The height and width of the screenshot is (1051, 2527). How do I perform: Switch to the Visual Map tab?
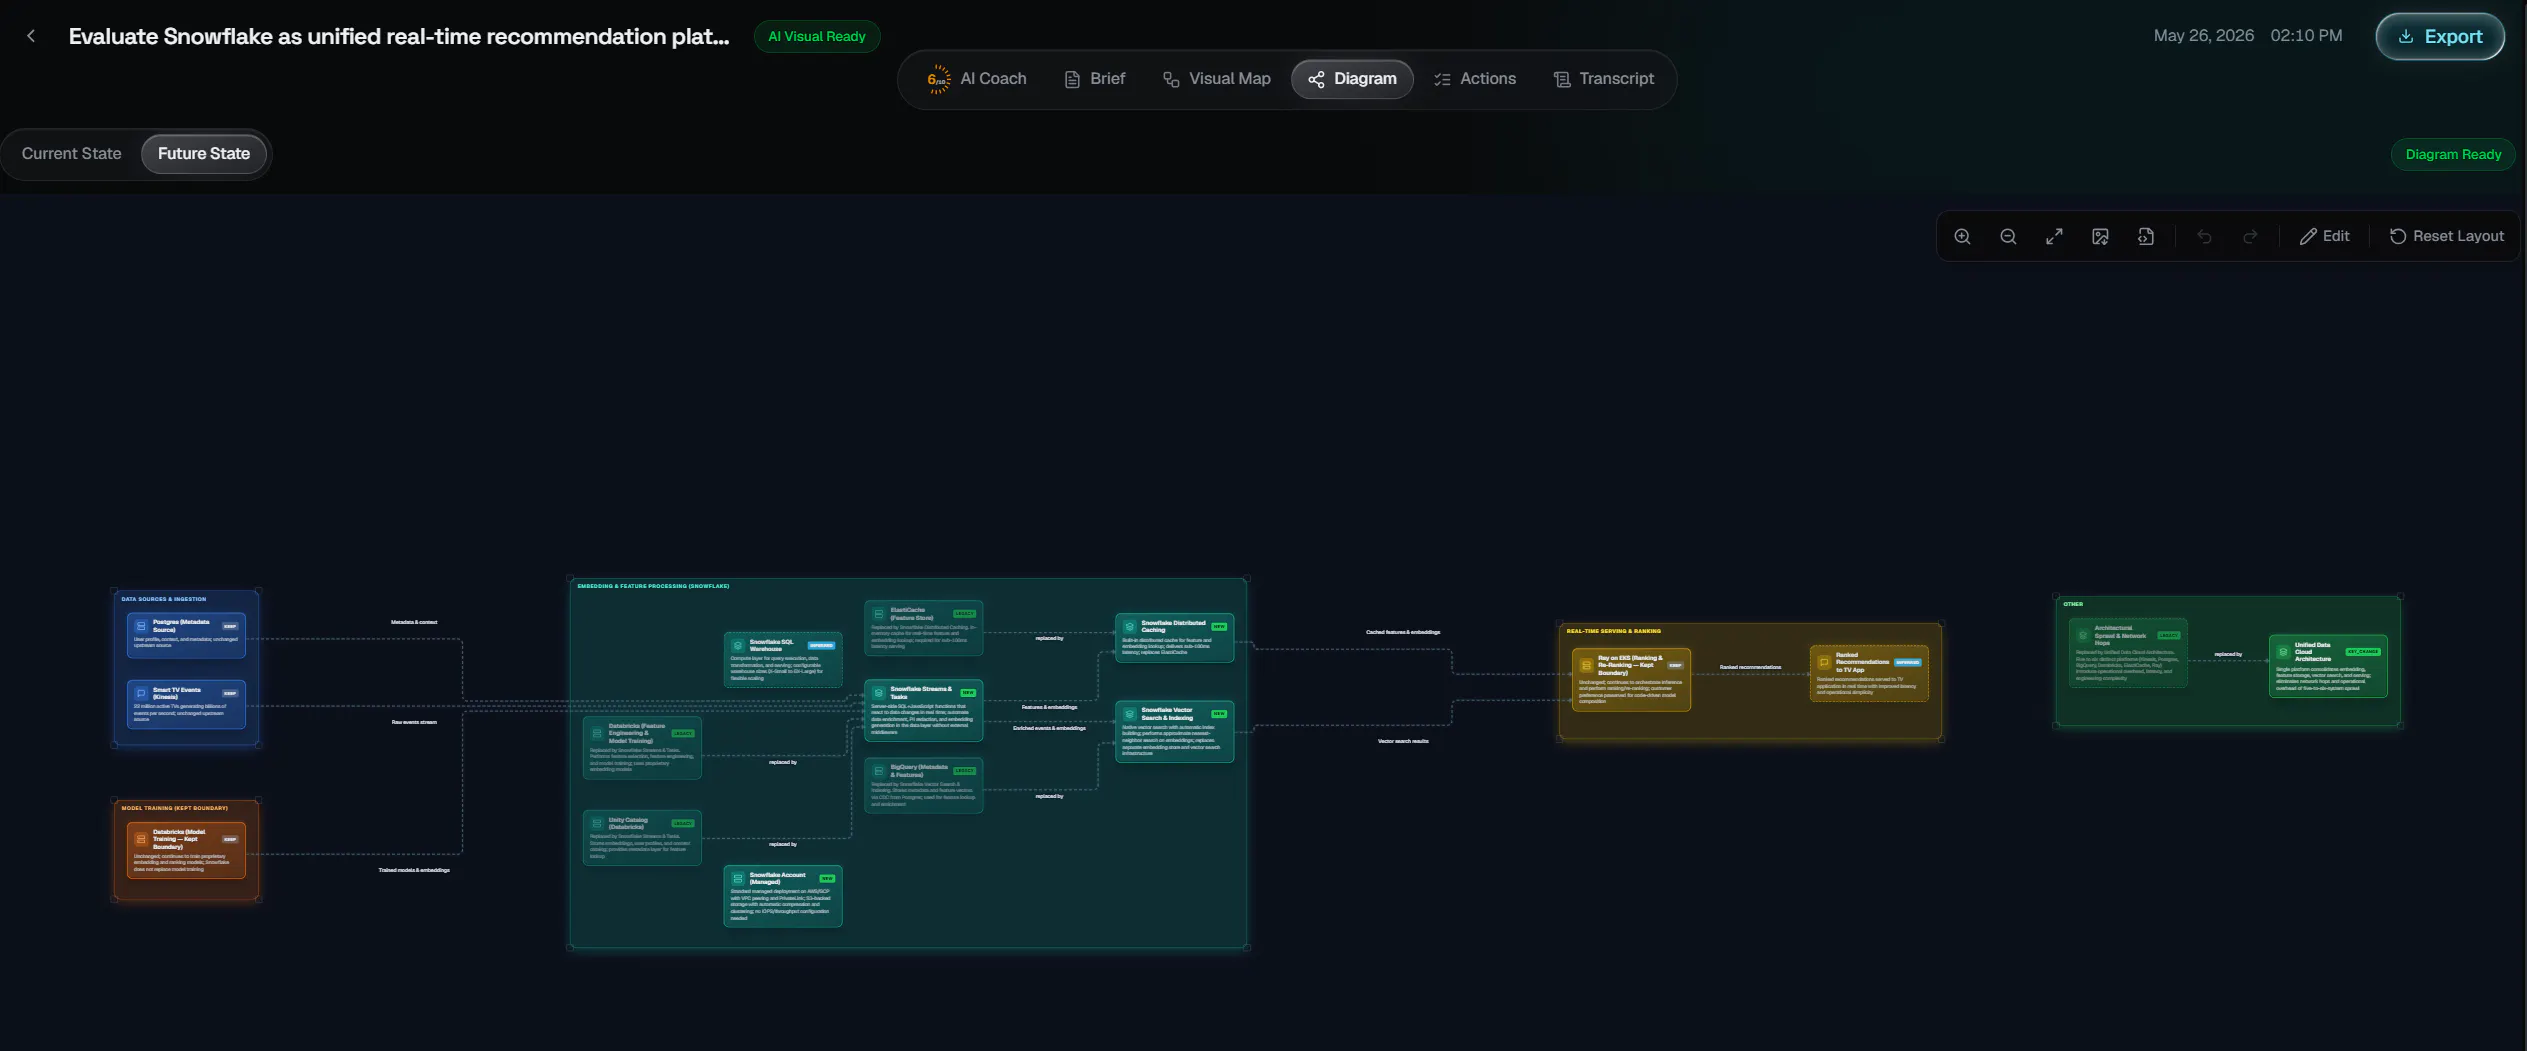(x=1216, y=79)
